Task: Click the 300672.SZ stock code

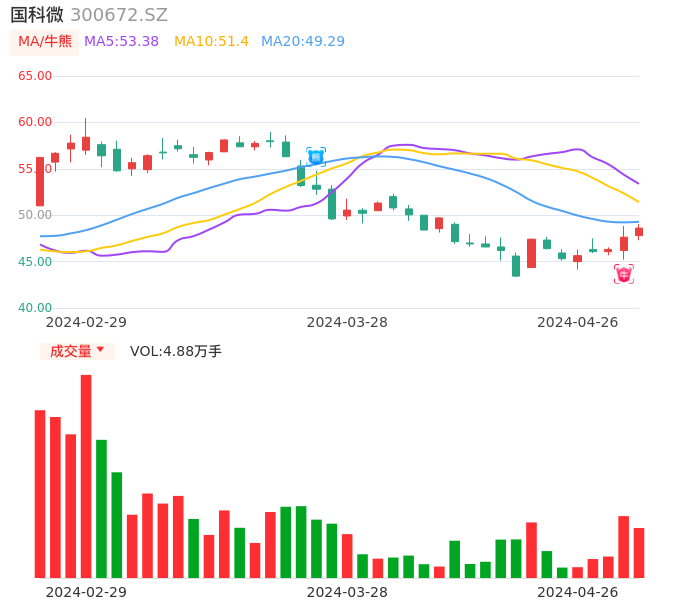Action: pos(119,15)
